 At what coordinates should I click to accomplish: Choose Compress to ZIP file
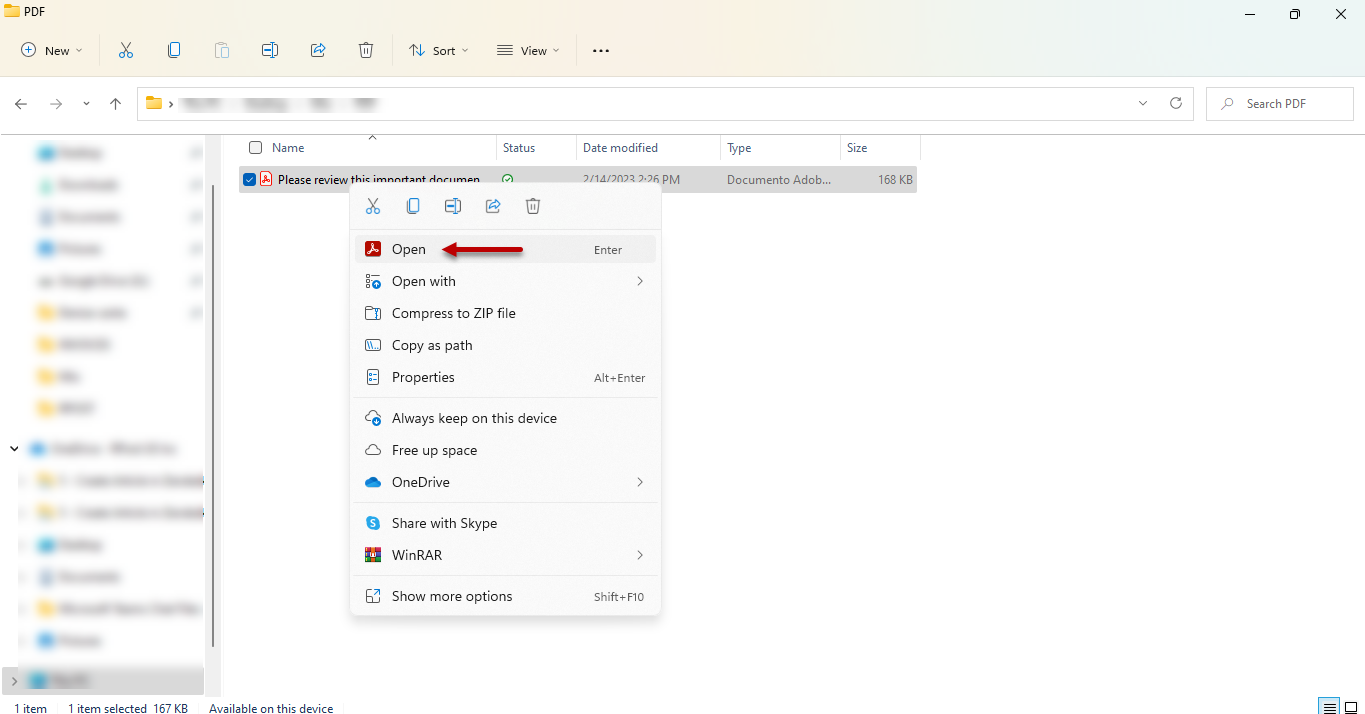[453, 313]
